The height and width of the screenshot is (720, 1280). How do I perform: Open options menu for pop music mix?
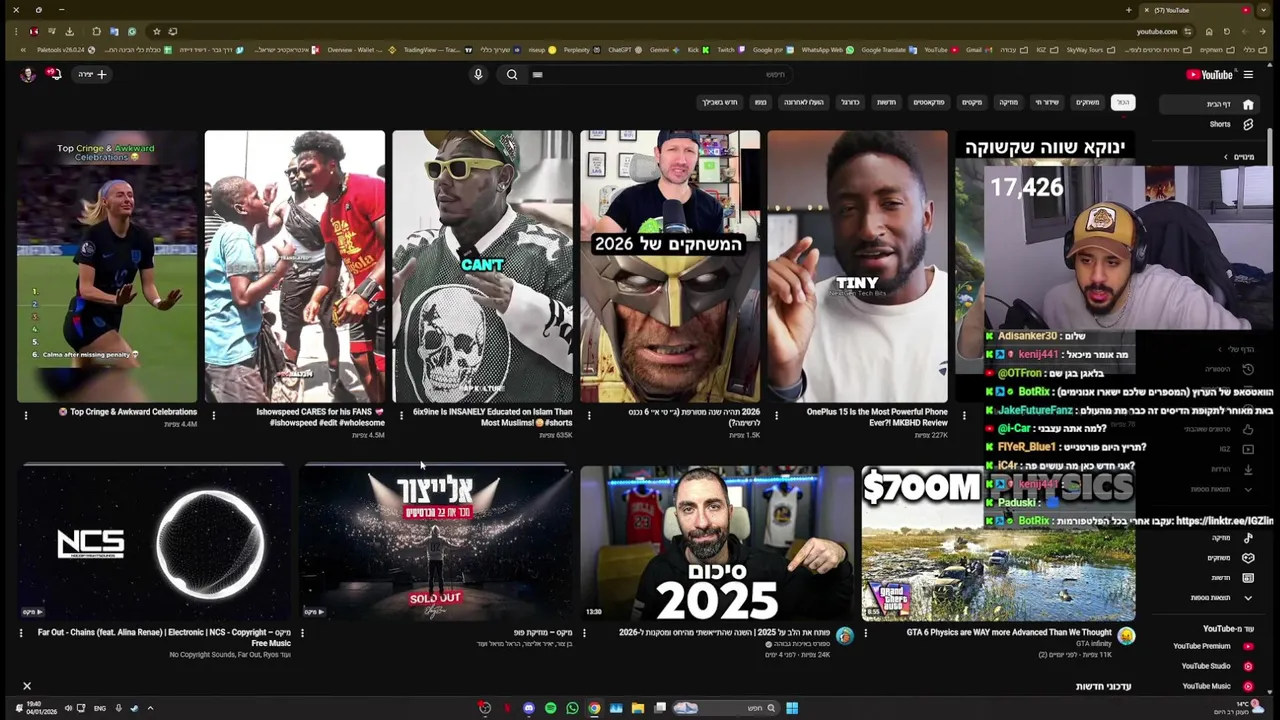click(302, 632)
